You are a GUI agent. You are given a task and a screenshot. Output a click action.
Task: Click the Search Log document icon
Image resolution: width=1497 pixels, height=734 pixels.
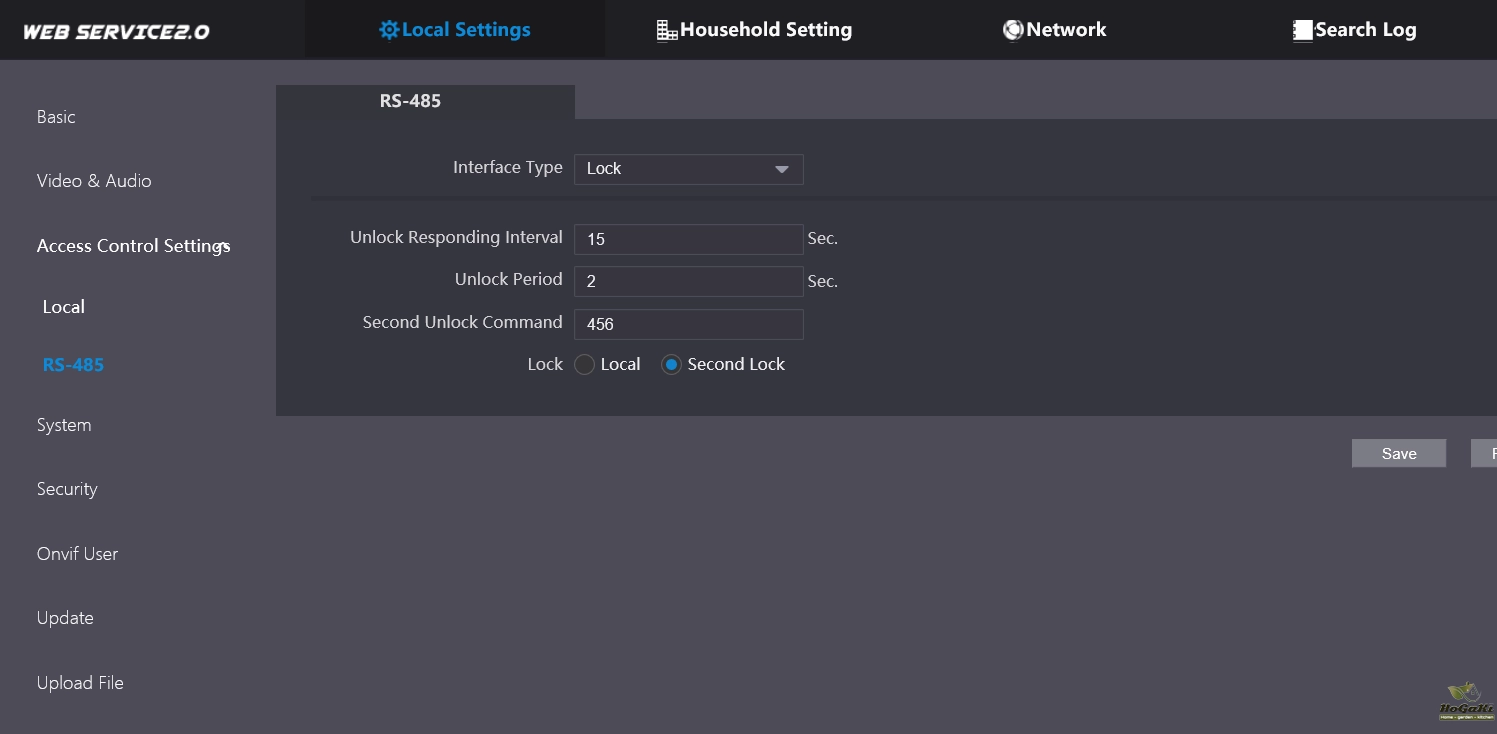1302,30
